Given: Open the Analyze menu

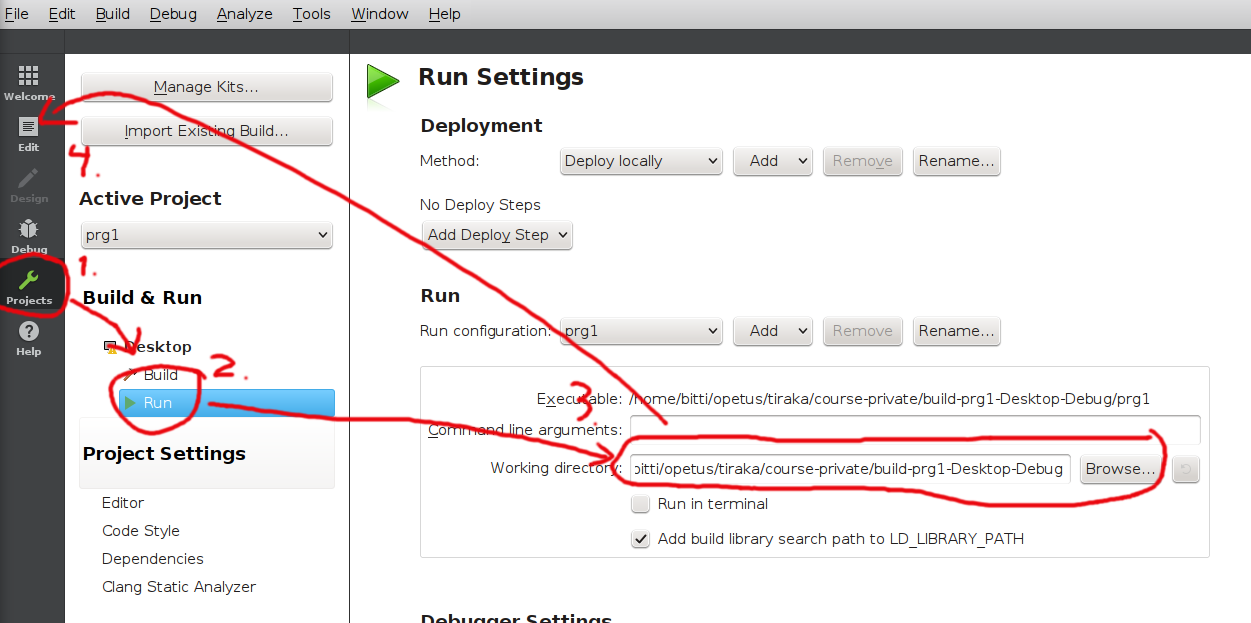Looking at the screenshot, I should click(245, 14).
